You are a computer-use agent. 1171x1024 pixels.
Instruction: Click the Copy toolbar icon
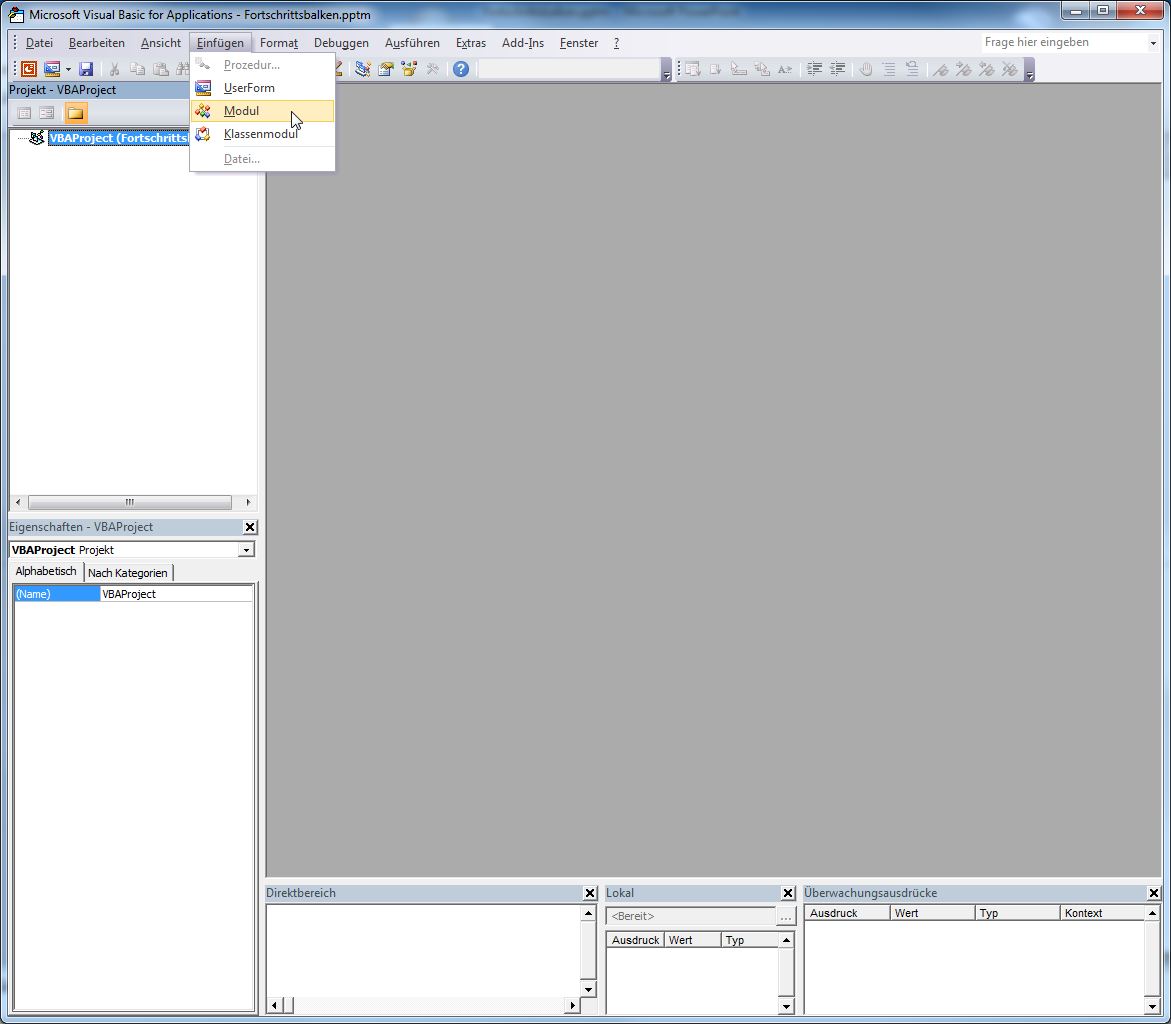(x=137, y=69)
